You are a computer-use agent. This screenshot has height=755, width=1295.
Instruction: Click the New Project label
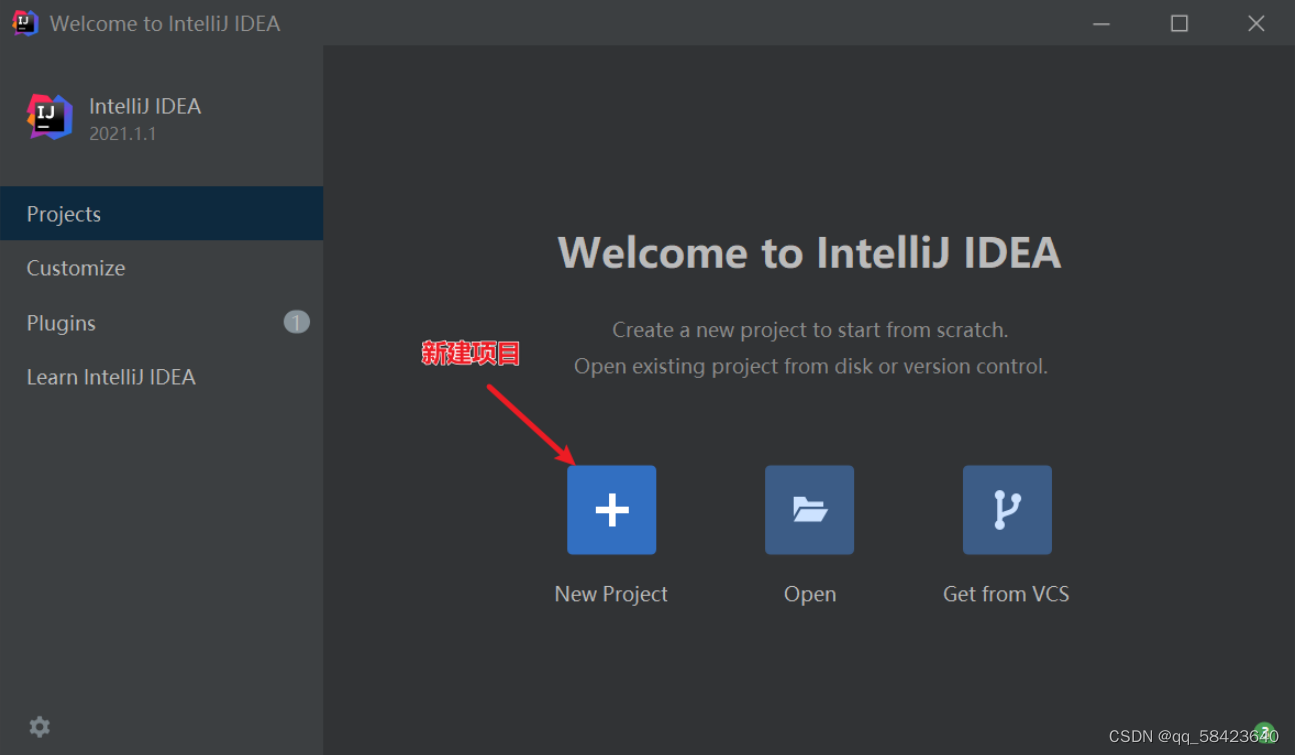pyautogui.click(x=611, y=594)
